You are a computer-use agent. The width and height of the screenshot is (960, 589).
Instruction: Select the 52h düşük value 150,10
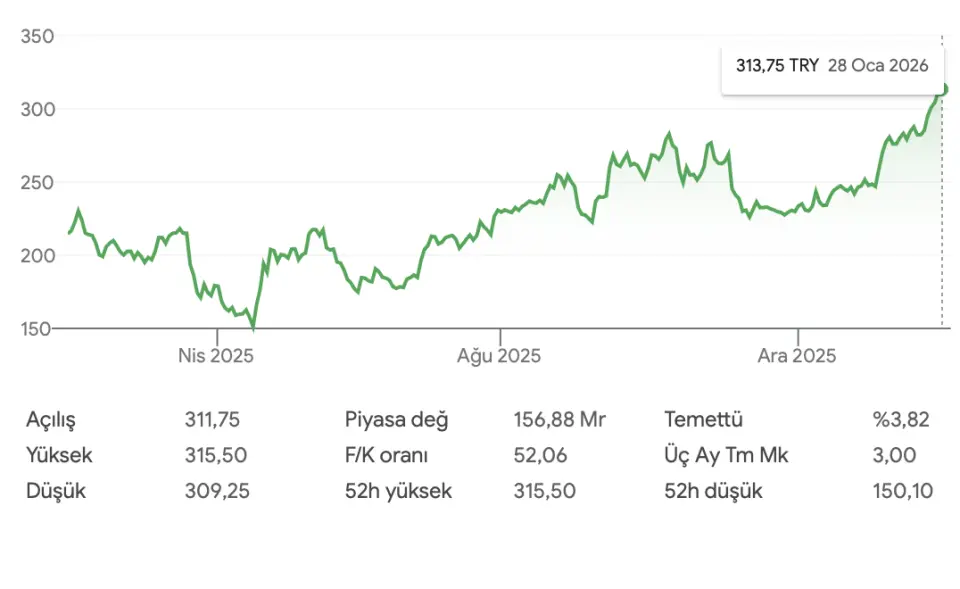pyautogui.click(x=900, y=492)
